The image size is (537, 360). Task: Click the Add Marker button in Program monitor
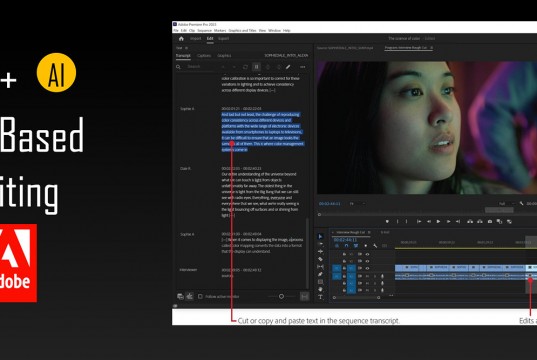387,222
